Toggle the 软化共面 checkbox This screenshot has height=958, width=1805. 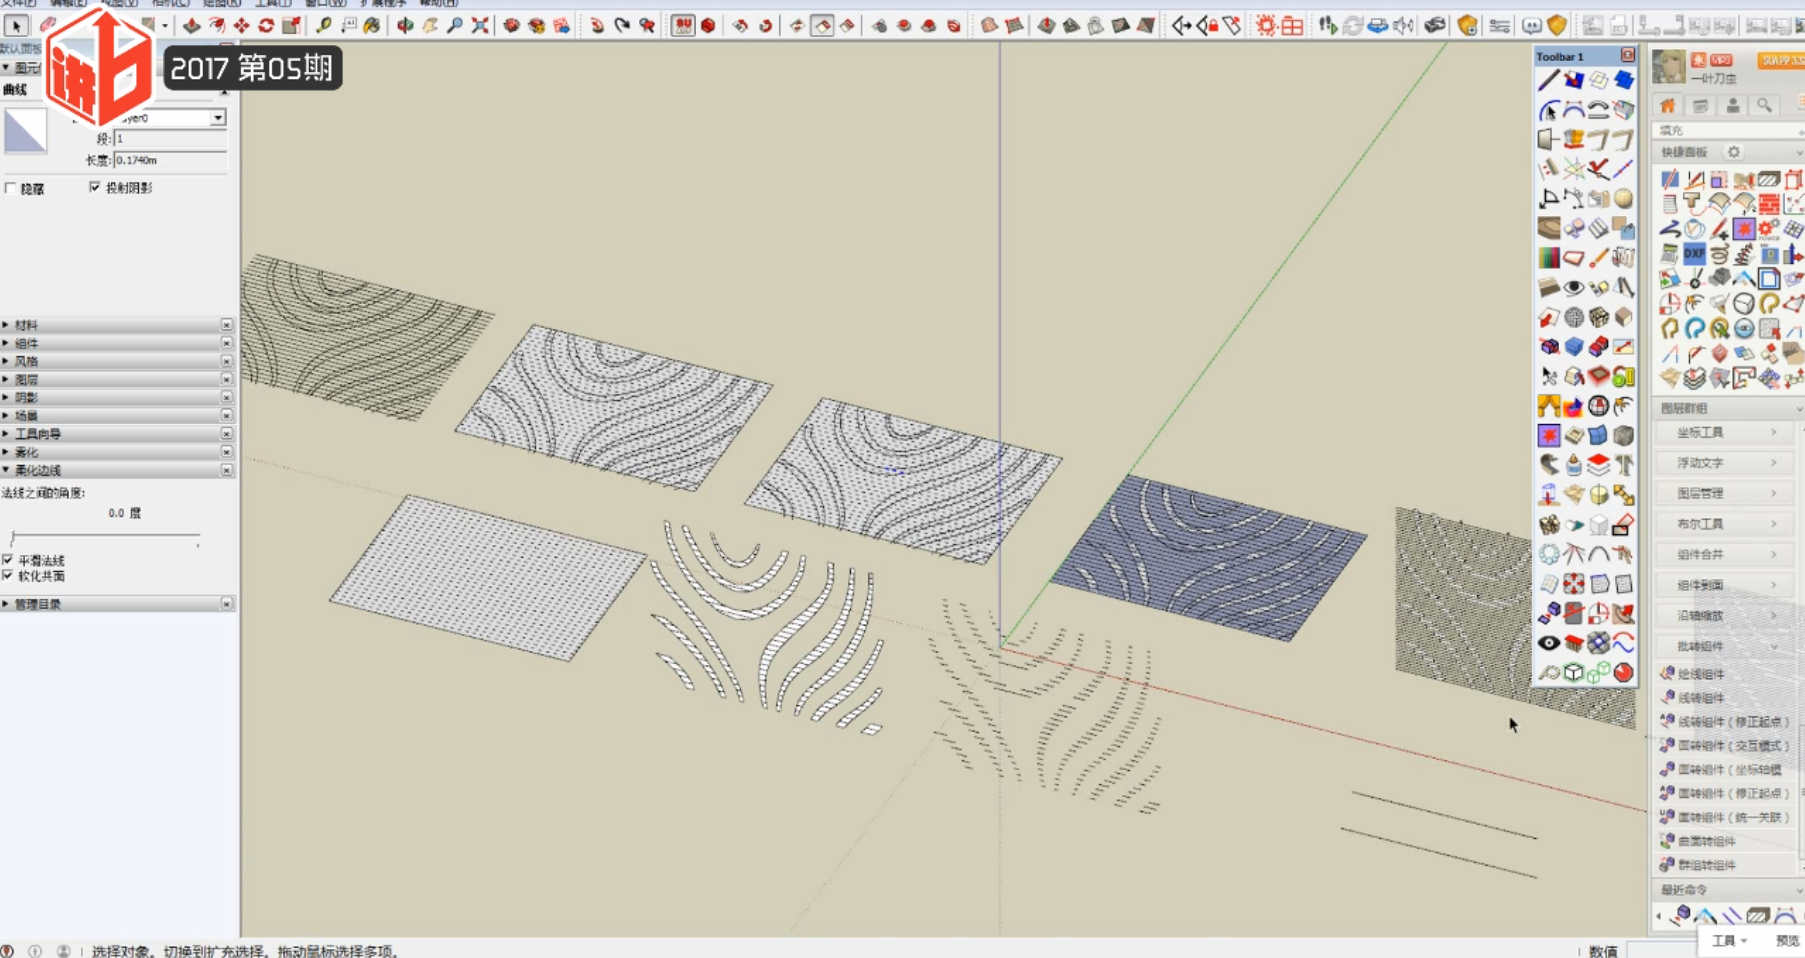click(x=8, y=576)
